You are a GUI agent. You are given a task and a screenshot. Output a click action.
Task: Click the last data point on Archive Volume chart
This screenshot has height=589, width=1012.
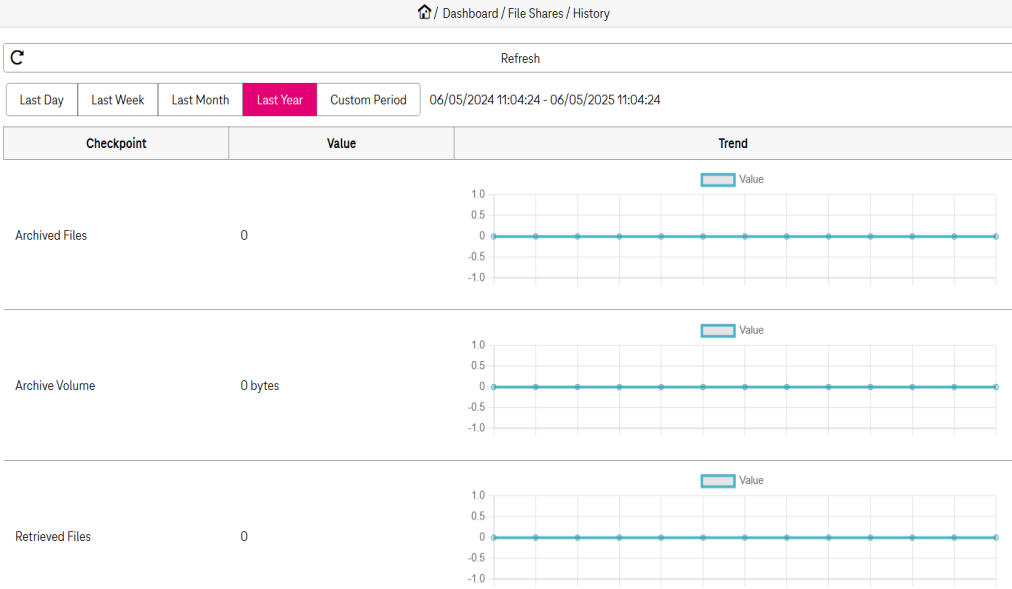coord(996,387)
